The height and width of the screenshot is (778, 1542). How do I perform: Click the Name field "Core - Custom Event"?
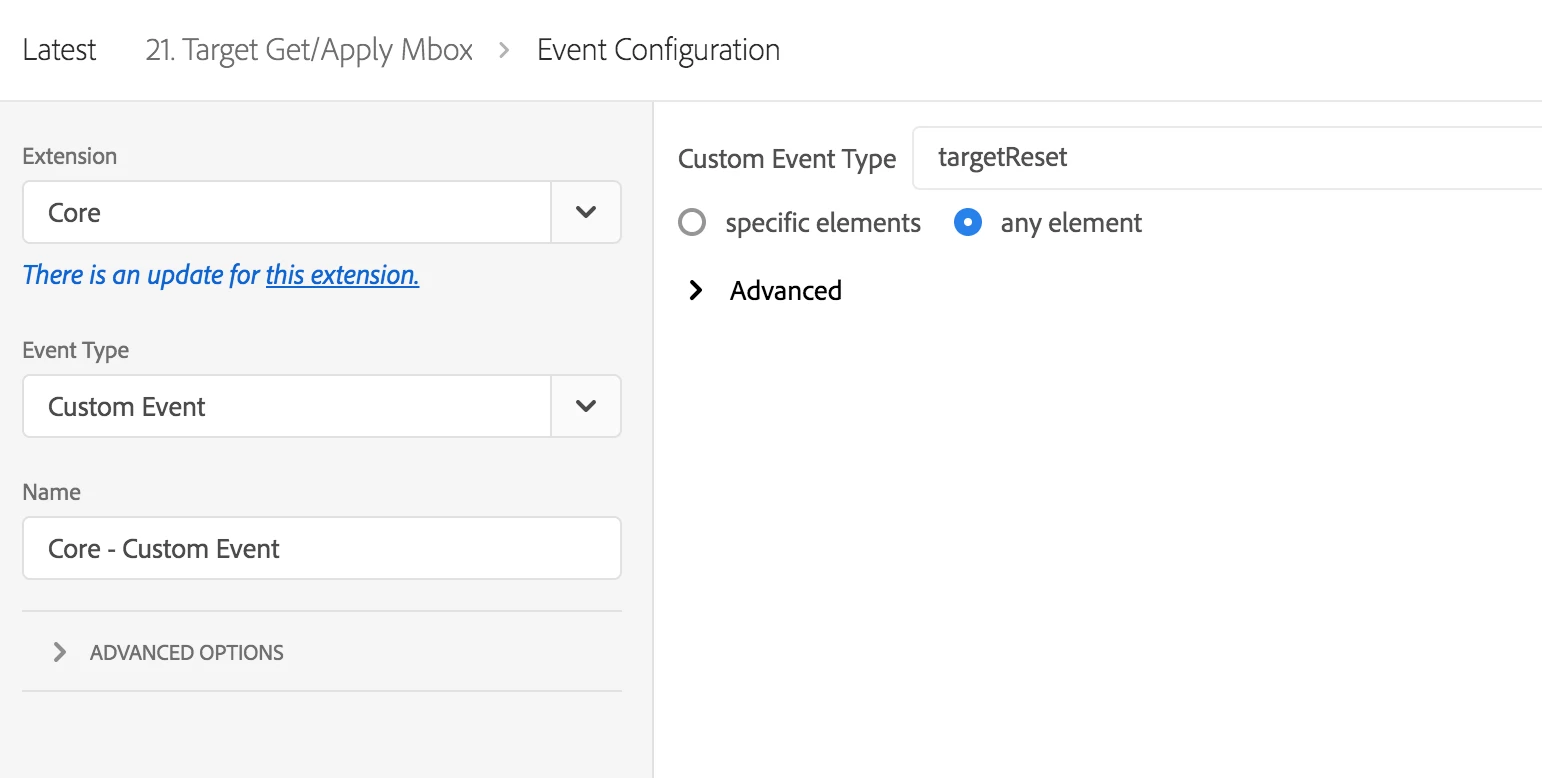[321, 548]
